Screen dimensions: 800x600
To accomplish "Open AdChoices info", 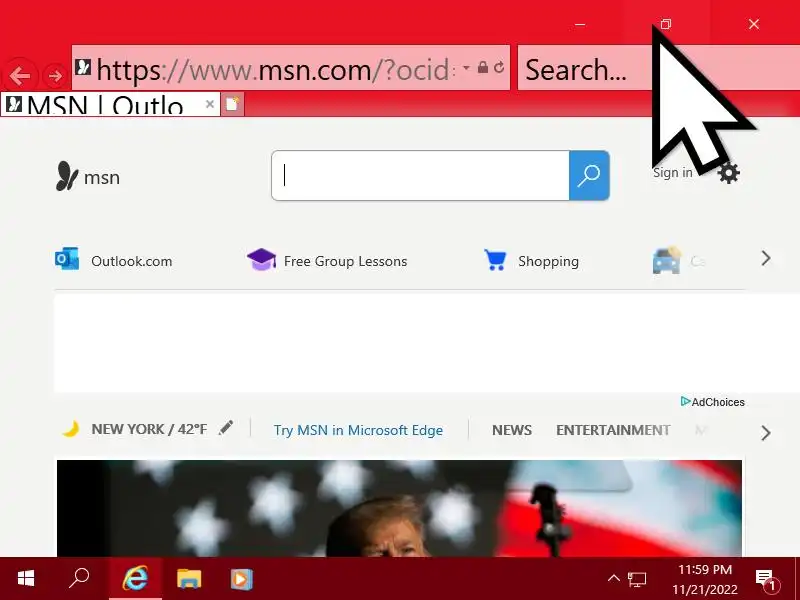I will (713, 402).
